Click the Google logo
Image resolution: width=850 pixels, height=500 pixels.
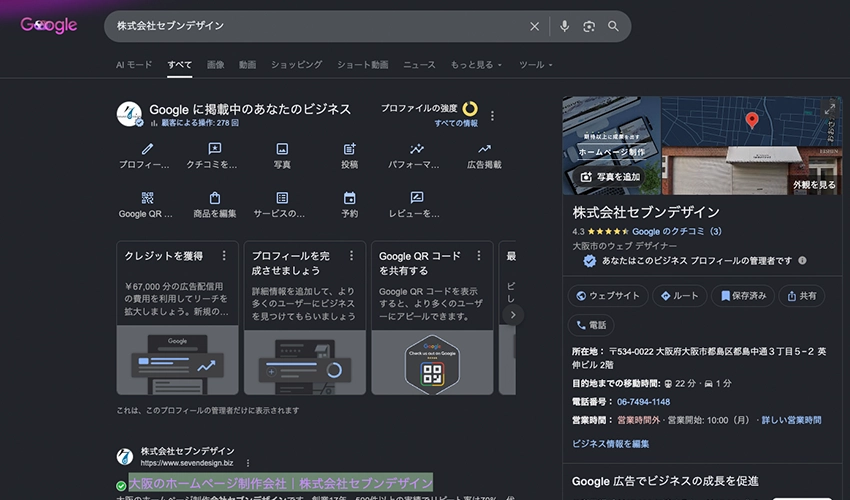[x=49, y=25]
